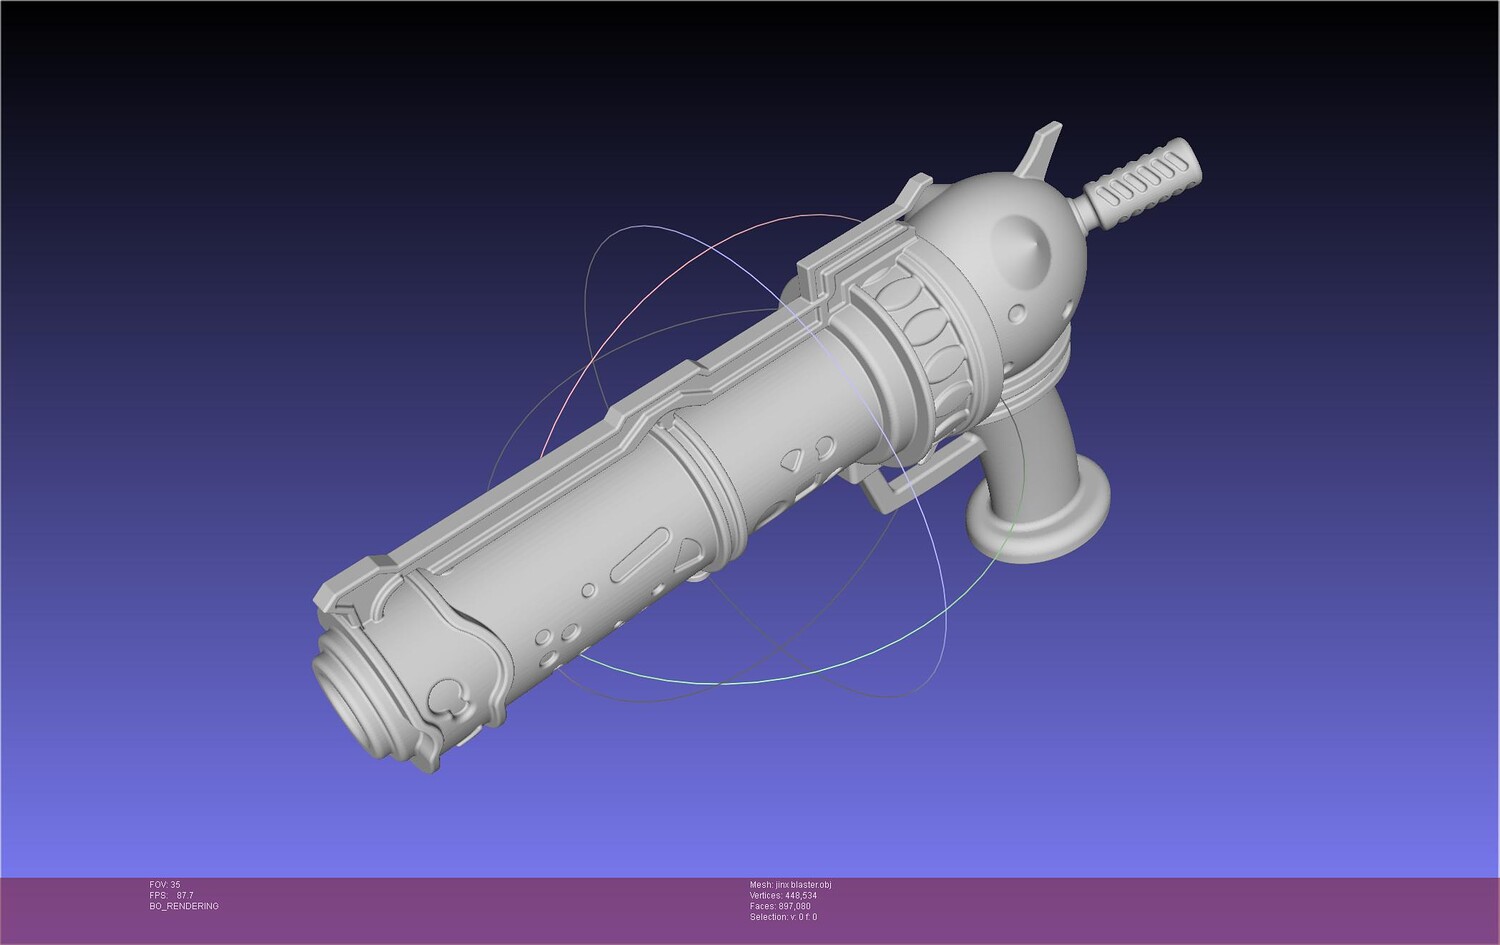Click the "BO_RENDERING" status text
1500x945 pixels.
point(184,906)
